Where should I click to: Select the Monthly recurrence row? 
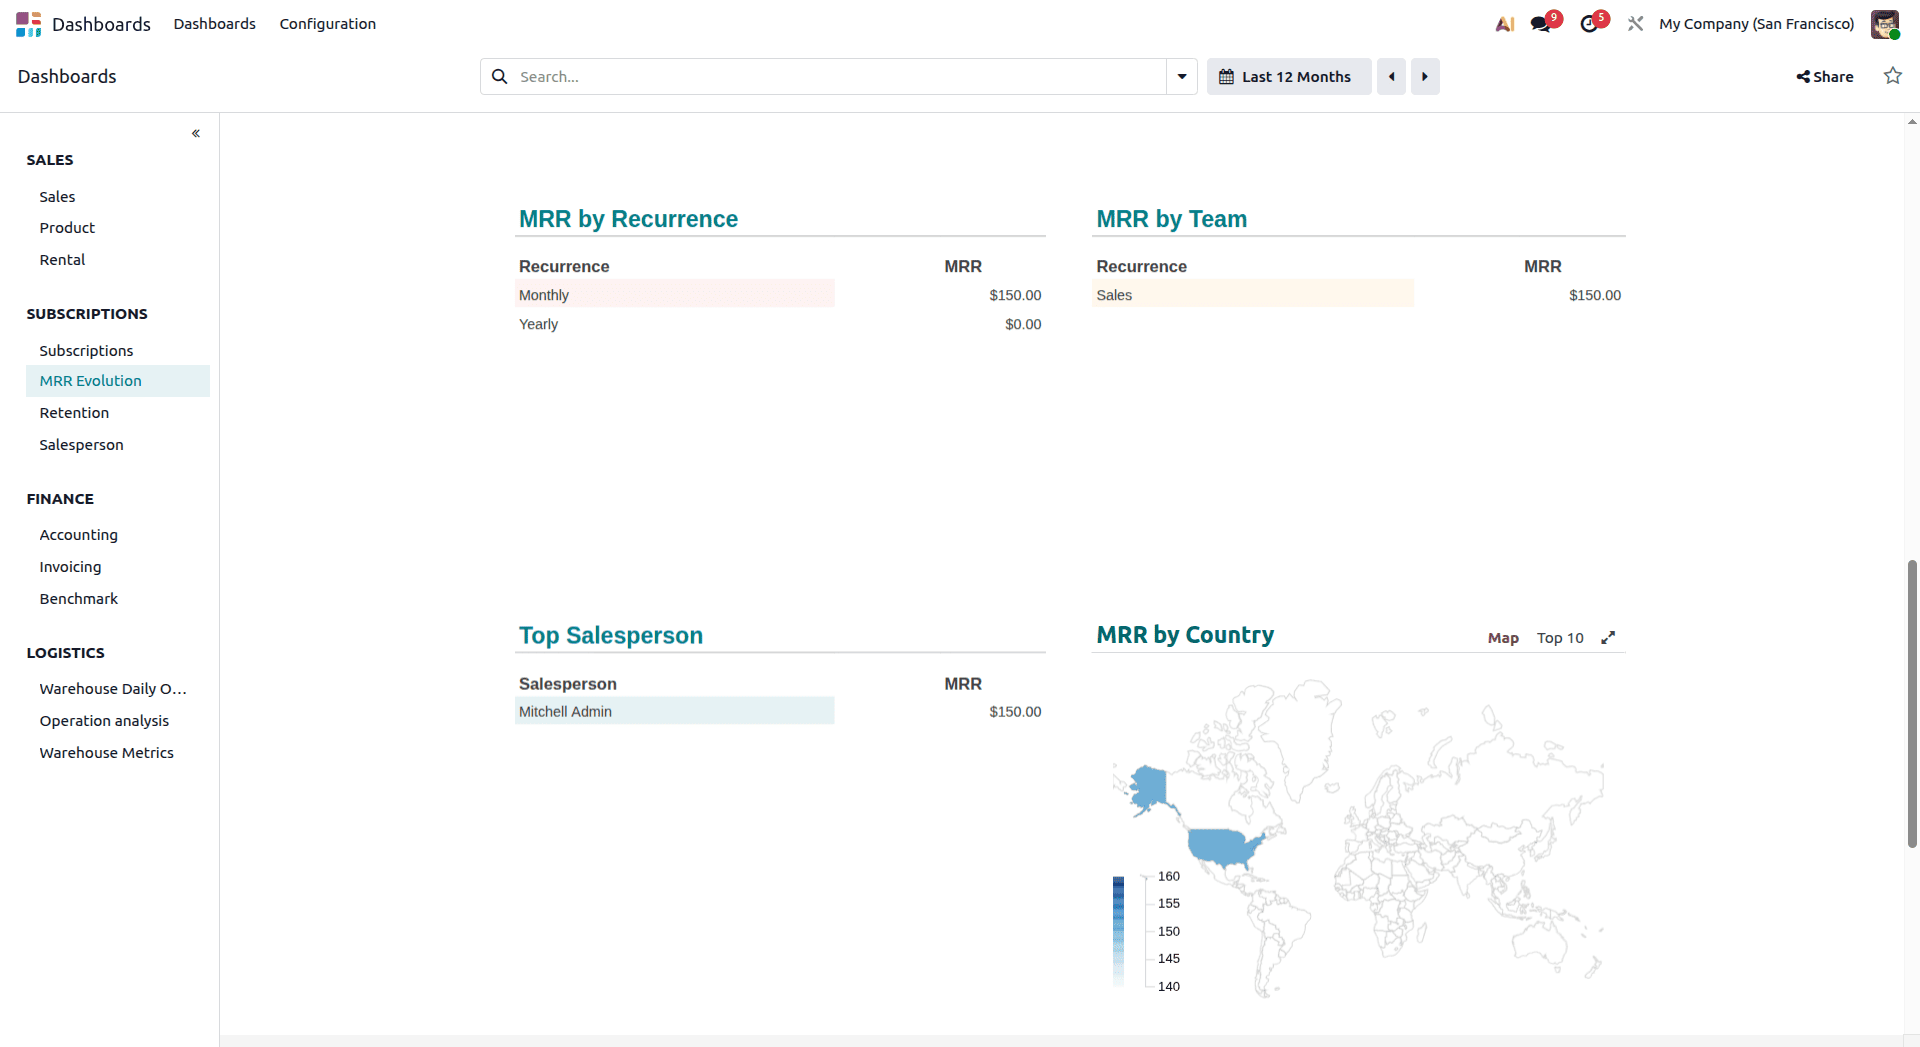[x=780, y=295]
